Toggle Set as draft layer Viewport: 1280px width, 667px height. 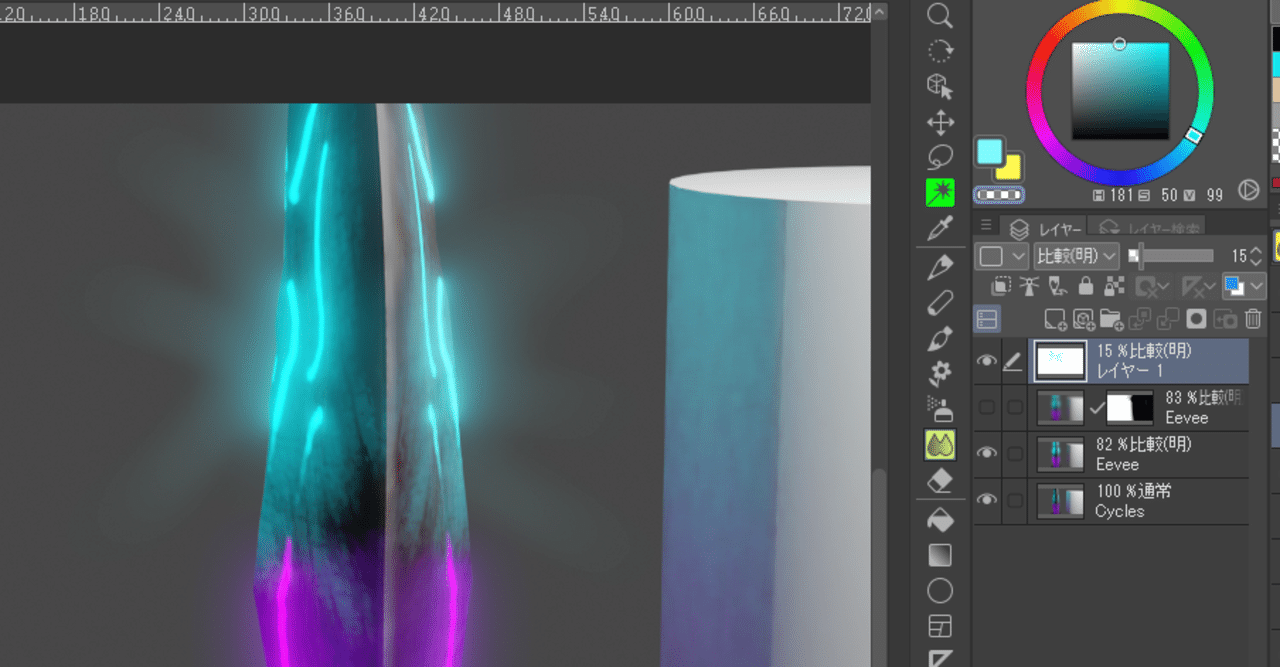(1057, 286)
